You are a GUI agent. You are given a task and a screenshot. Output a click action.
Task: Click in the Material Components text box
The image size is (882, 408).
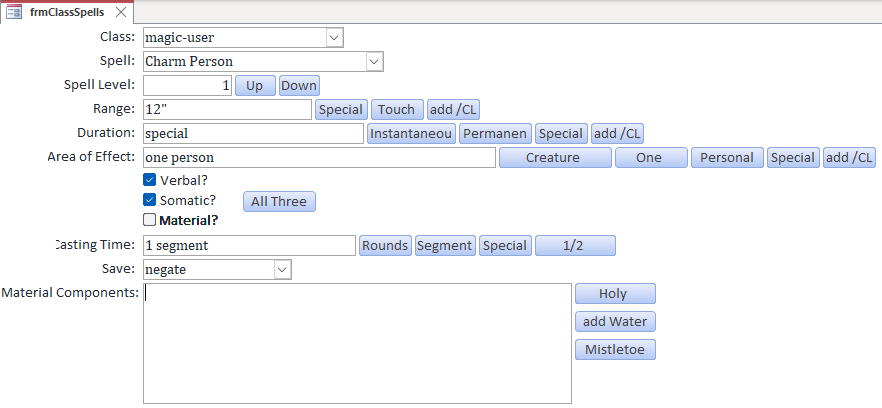point(357,343)
